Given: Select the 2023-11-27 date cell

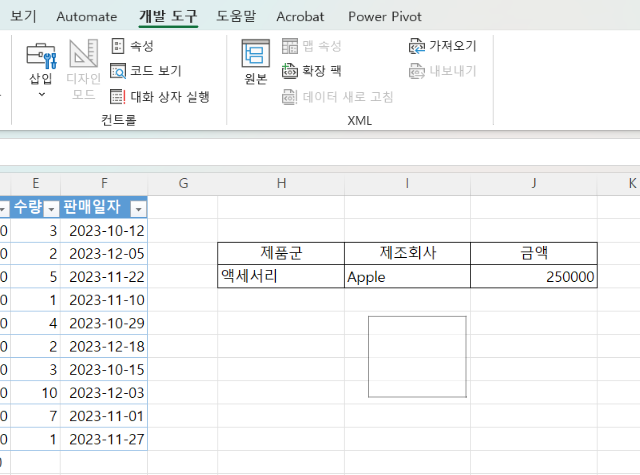Looking at the screenshot, I should [x=104, y=439].
